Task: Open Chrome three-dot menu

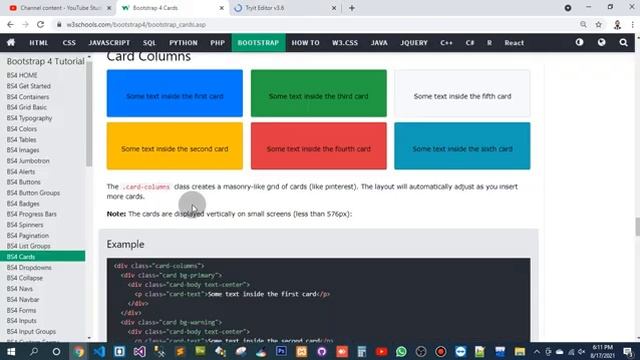Action: [632, 24]
